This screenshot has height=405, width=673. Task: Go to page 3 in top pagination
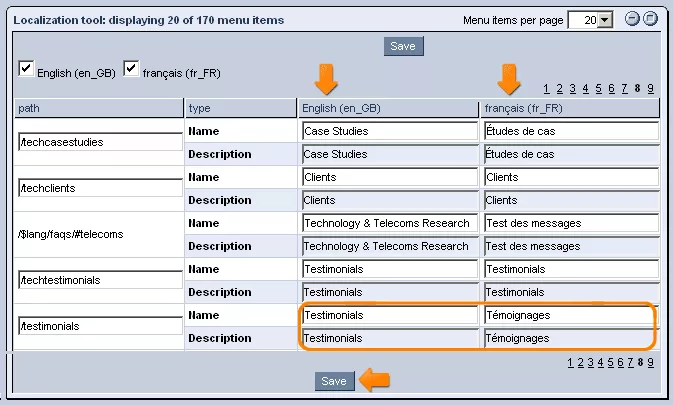[573, 89]
